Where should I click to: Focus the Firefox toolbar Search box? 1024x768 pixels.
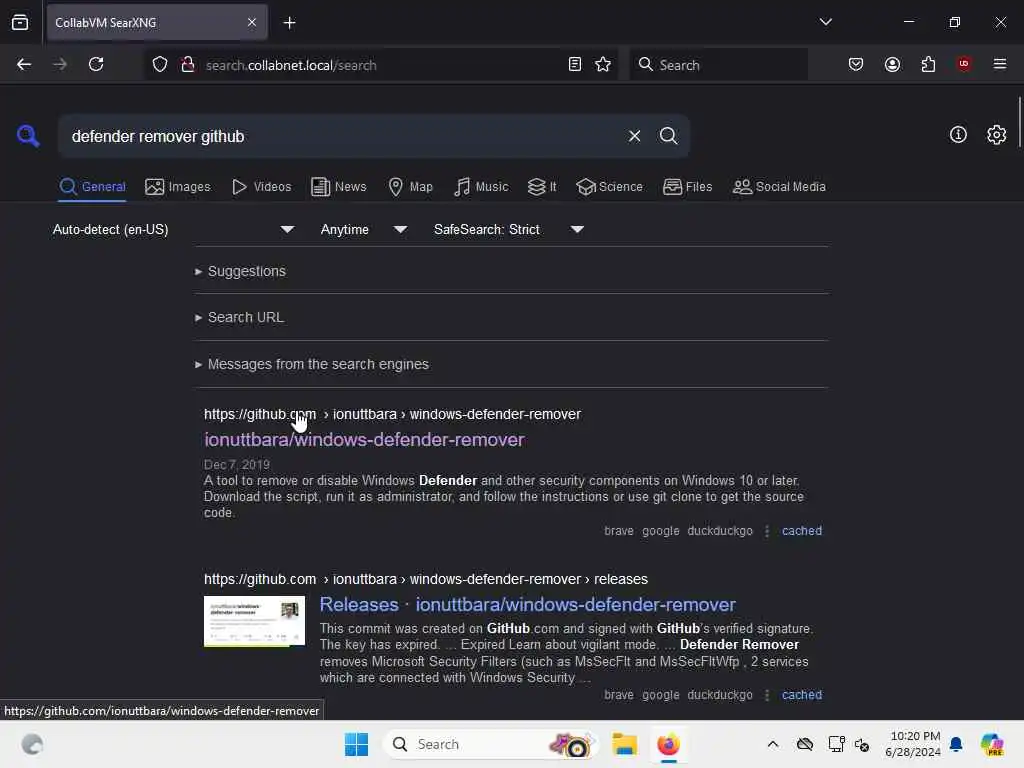(718, 65)
